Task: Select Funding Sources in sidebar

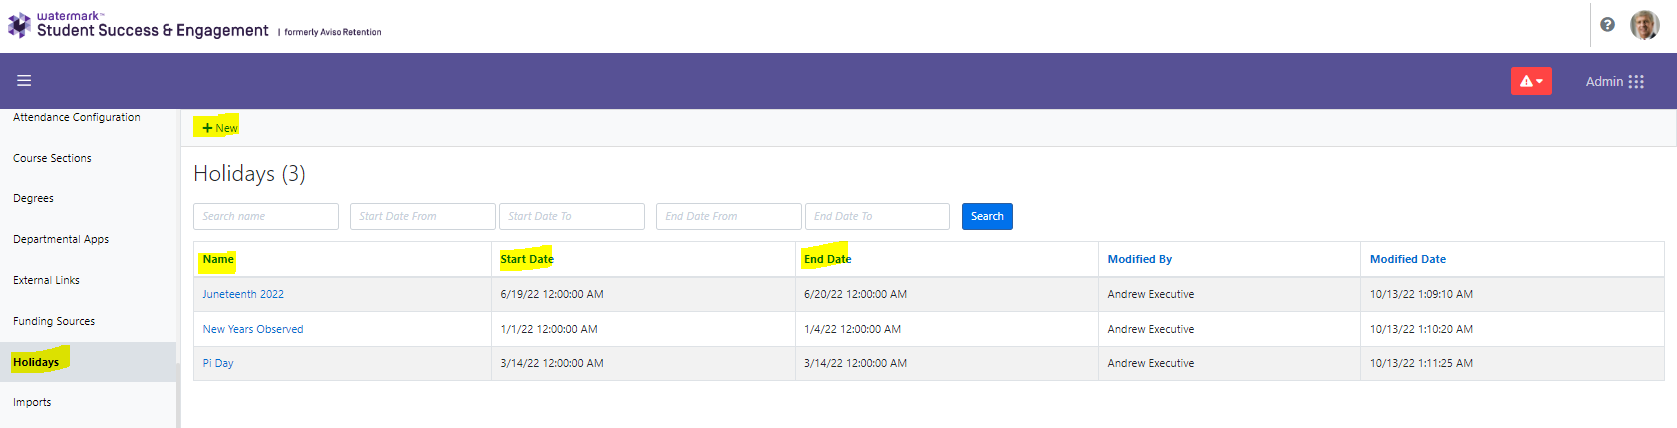Action: click(54, 321)
